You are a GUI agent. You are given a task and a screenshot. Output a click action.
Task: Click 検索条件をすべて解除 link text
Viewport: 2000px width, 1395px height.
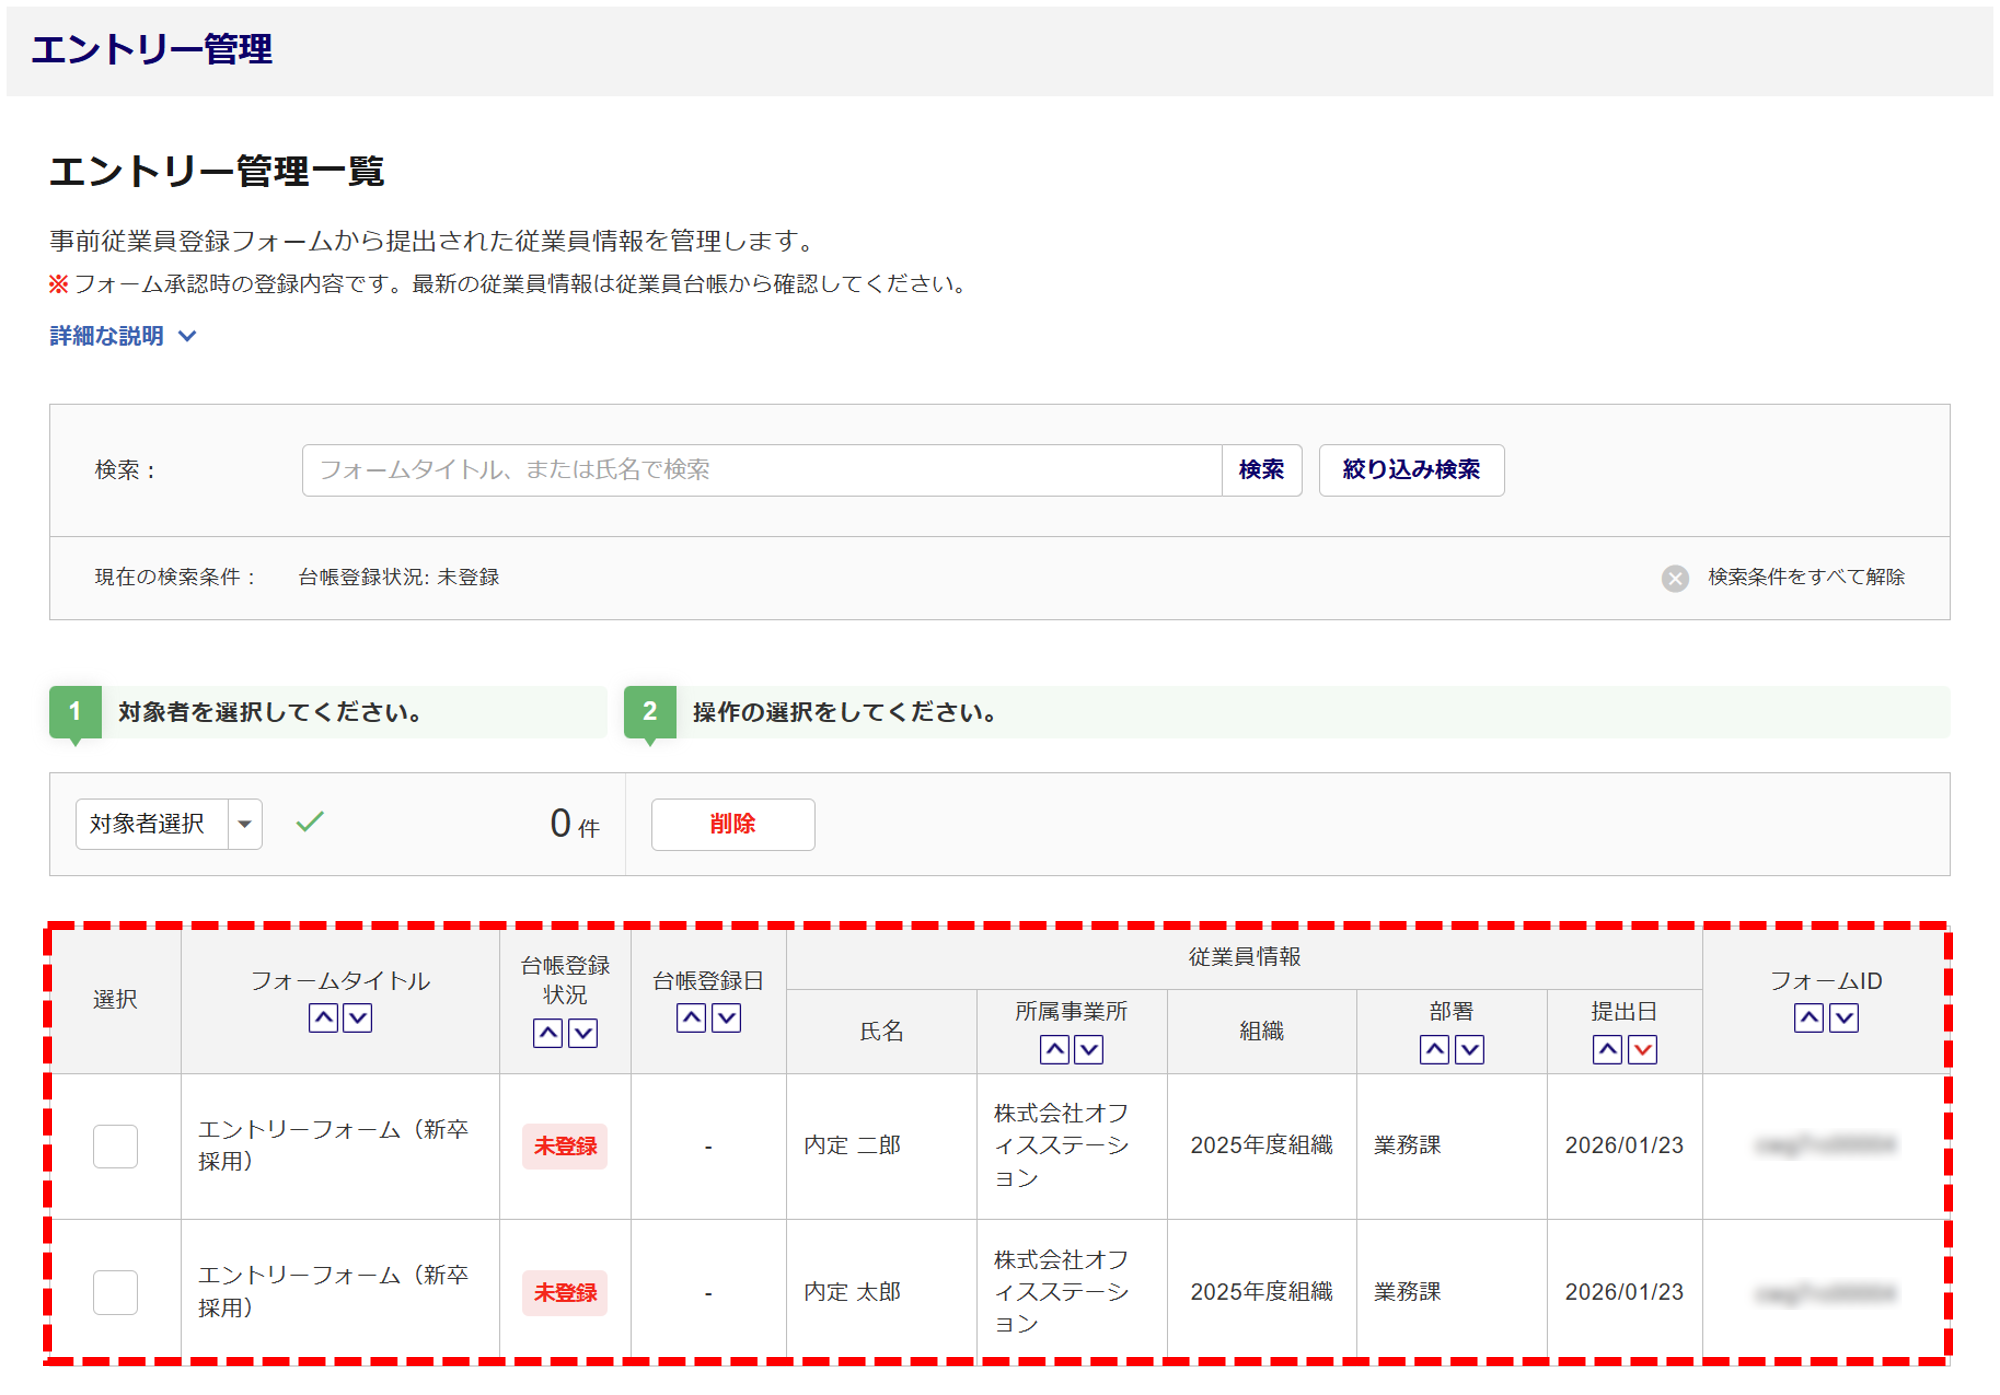click(1805, 577)
